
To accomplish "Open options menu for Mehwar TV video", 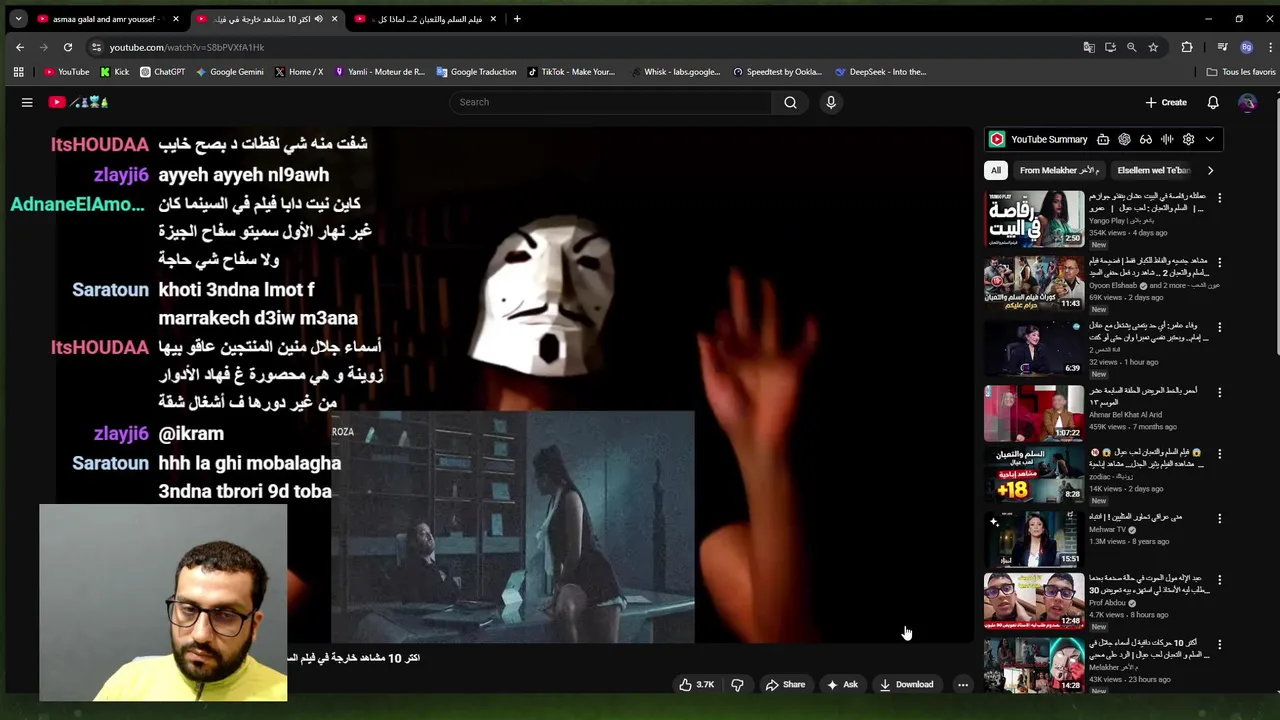I will pyautogui.click(x=1219, y=518).
